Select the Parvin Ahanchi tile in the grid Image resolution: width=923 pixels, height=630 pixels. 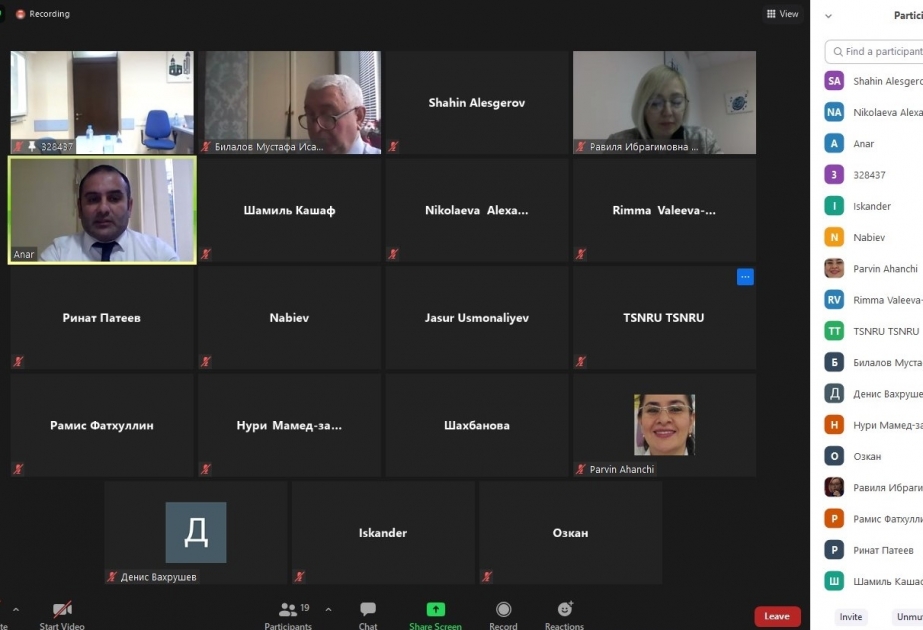click(x=665, y=425)
